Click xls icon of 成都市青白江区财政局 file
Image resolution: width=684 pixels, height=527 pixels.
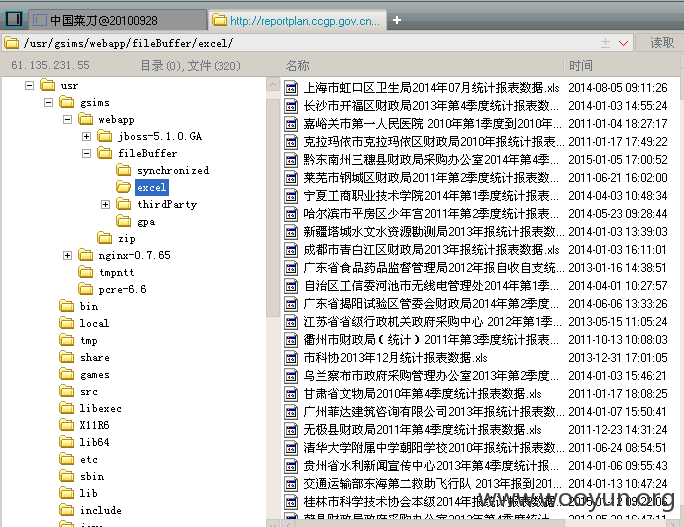(x=291, y=250)
